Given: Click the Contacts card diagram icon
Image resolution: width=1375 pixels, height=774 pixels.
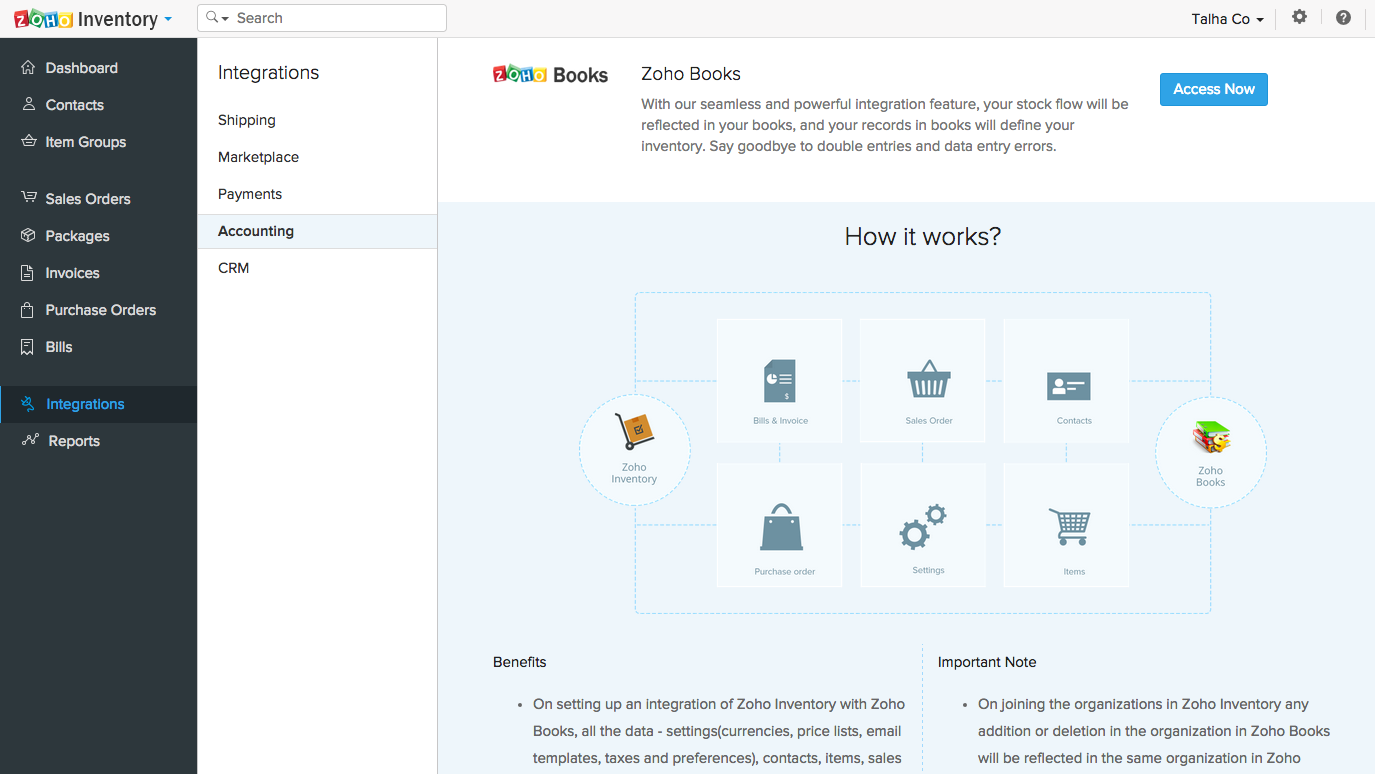Looking at the screenshot, I should pos(1068,385).
